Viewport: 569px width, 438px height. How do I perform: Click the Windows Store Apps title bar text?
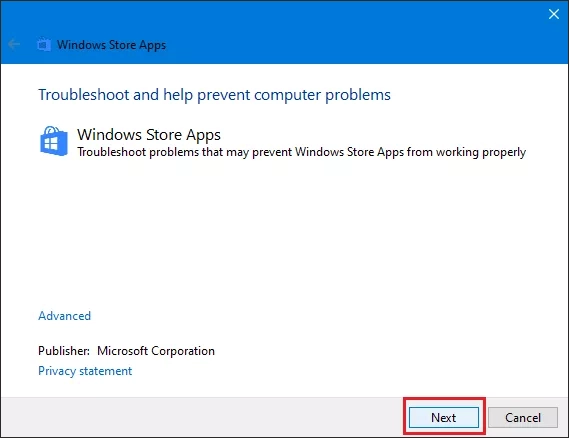[x=111, y=45]
